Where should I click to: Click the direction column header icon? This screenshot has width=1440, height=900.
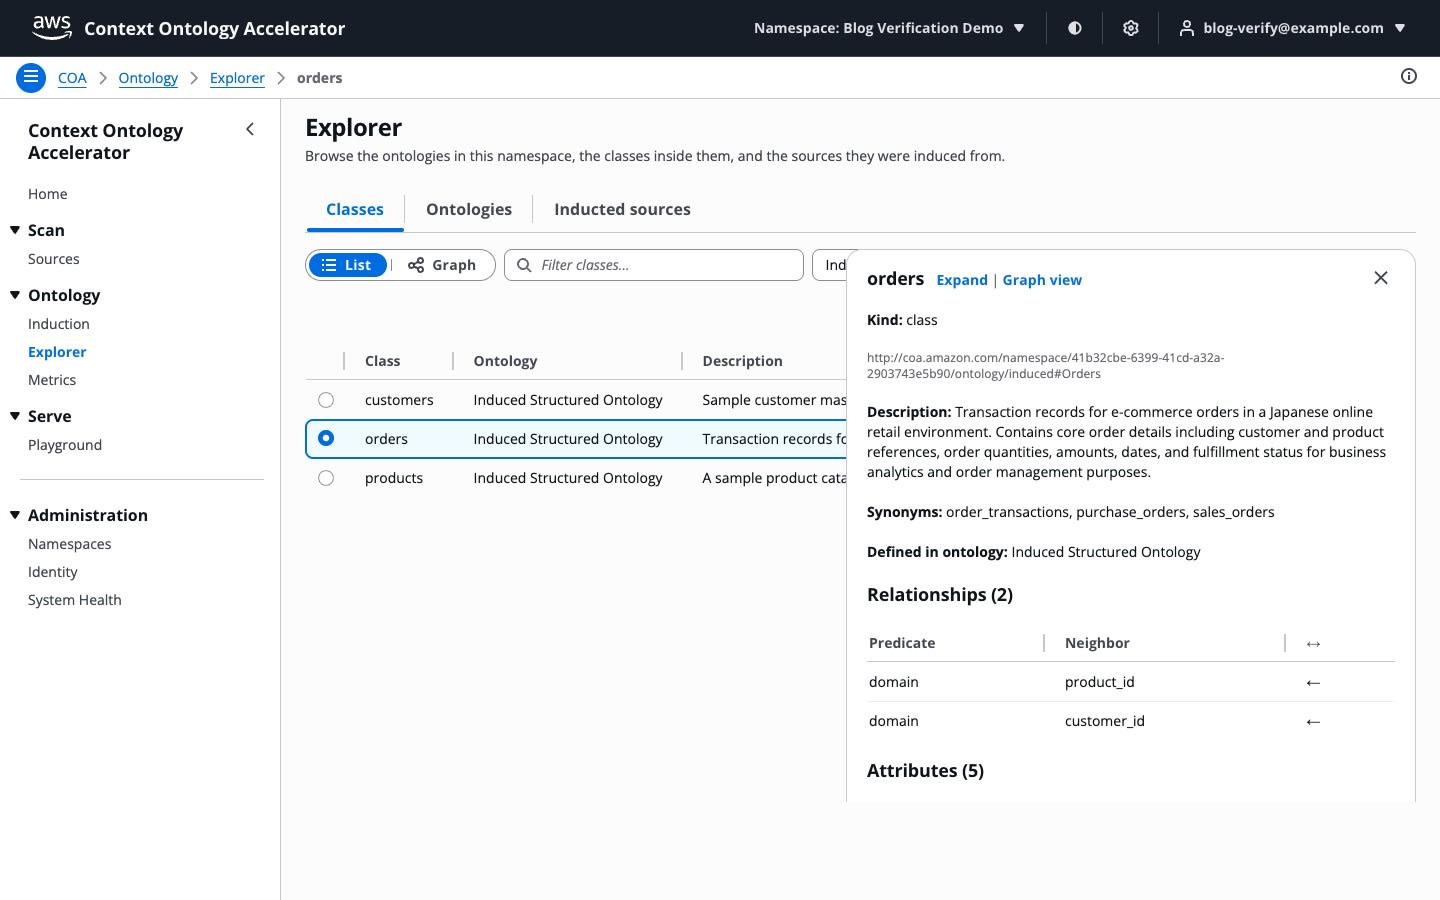pos(1313,643)
